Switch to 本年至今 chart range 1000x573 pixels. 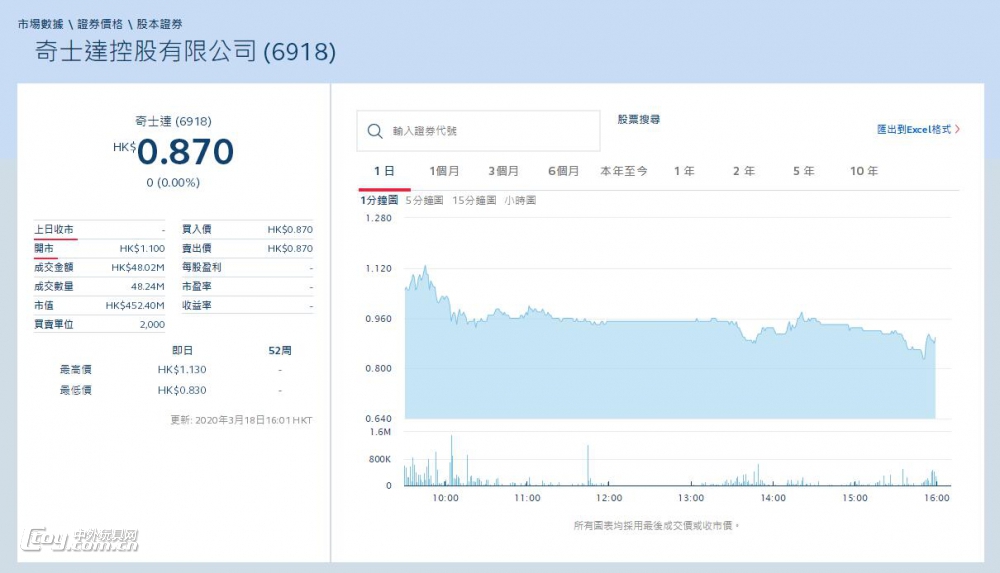click(624, 171)
